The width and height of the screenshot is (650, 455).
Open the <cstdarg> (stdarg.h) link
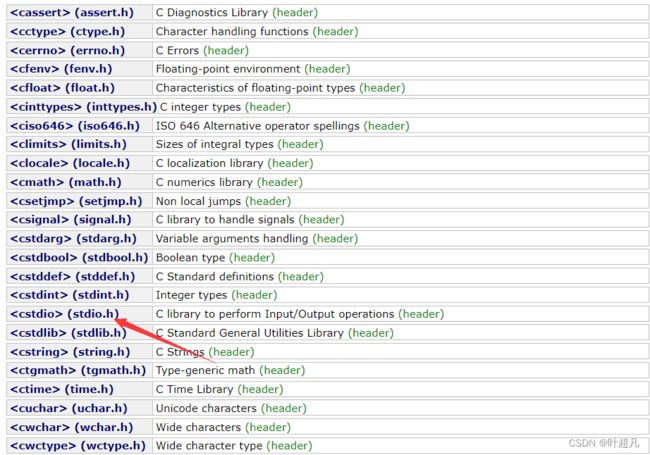(73, 239)
